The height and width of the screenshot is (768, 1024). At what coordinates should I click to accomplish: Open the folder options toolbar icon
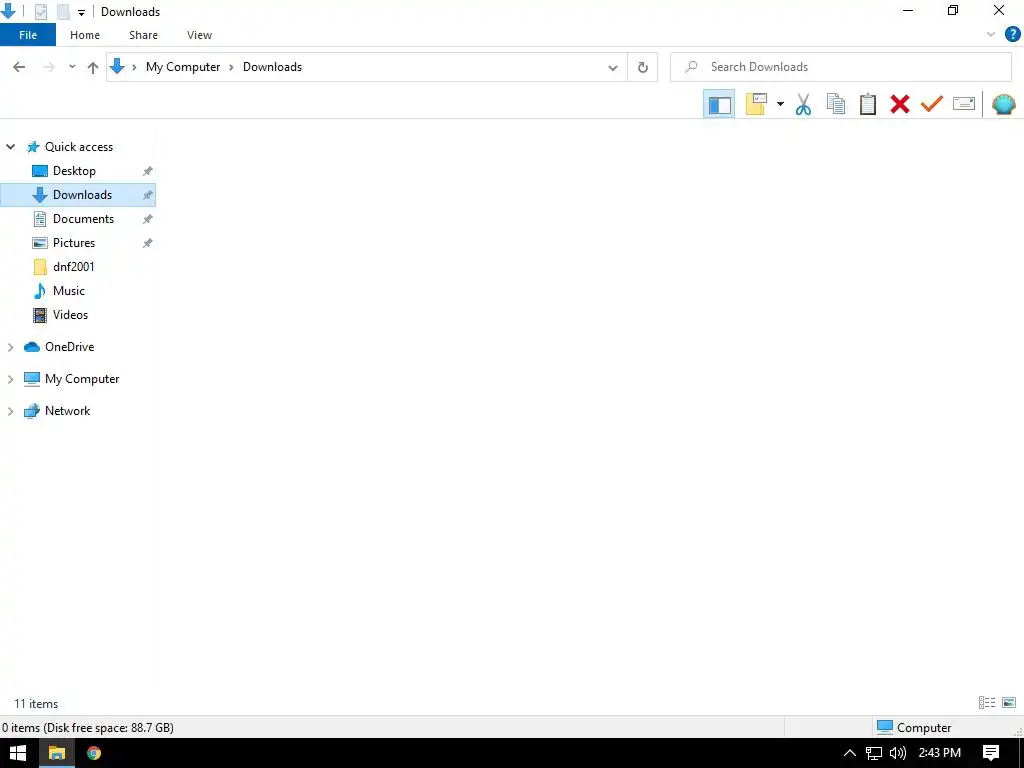[x=756, y=104]
